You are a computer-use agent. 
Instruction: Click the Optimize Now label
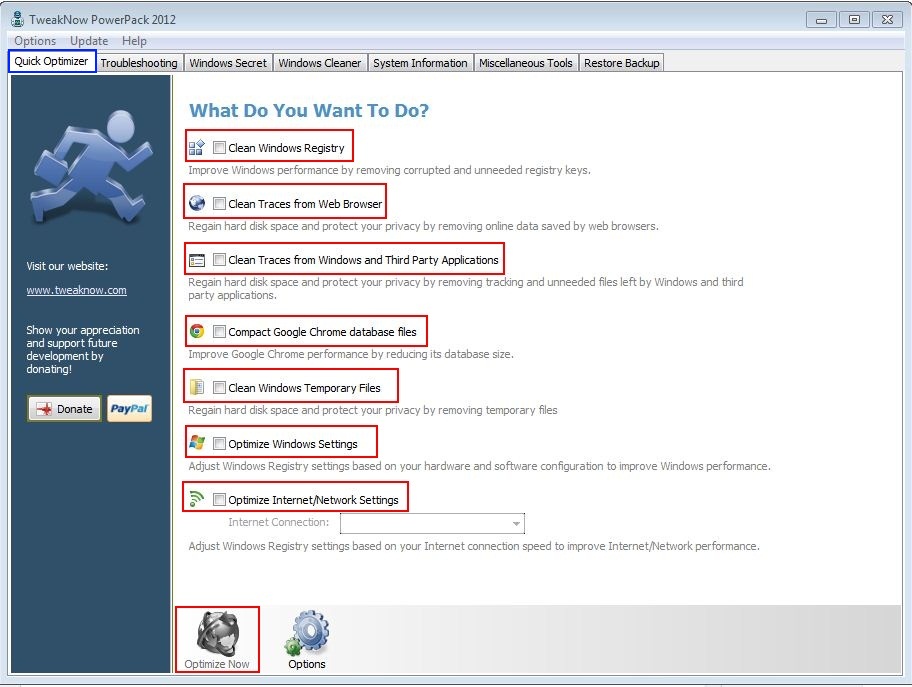click(x=217, y=664)
